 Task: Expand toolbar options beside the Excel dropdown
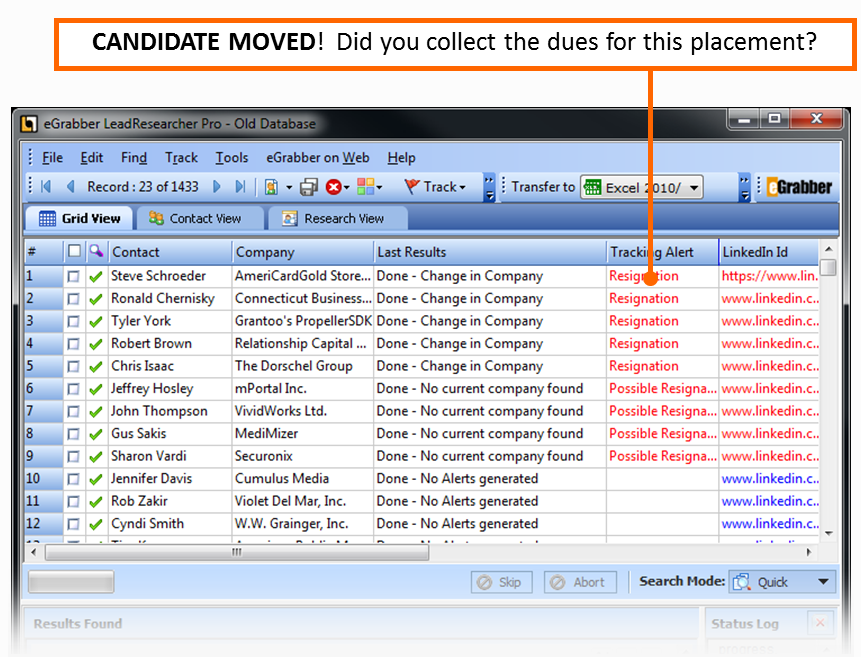tap(744, 188)
